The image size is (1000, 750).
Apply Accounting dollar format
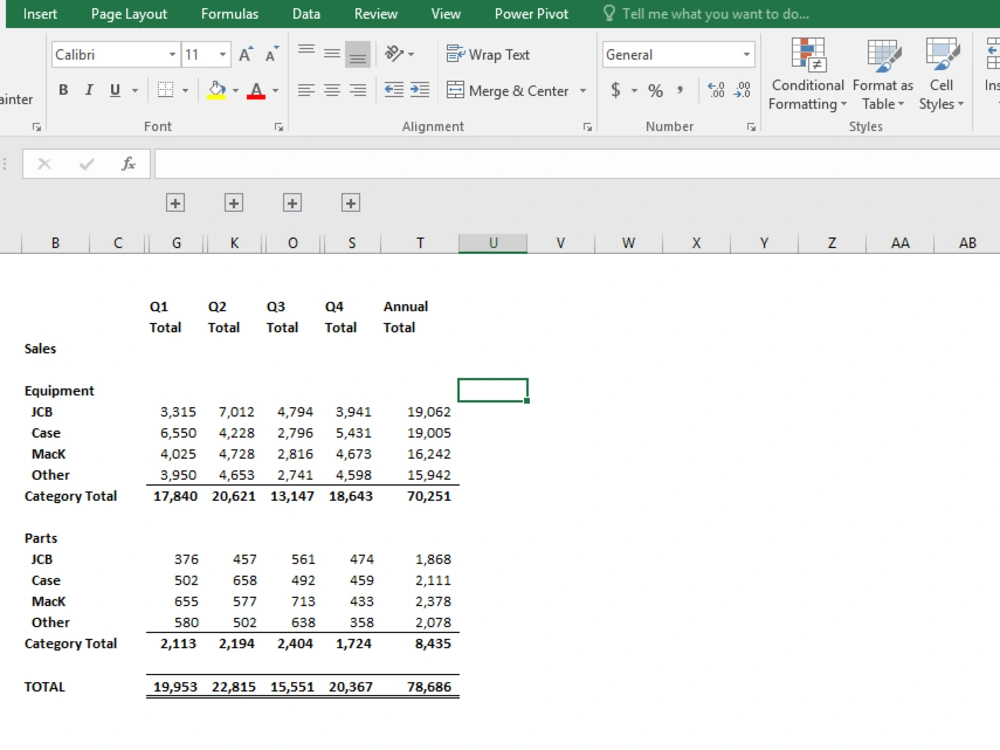615,91
